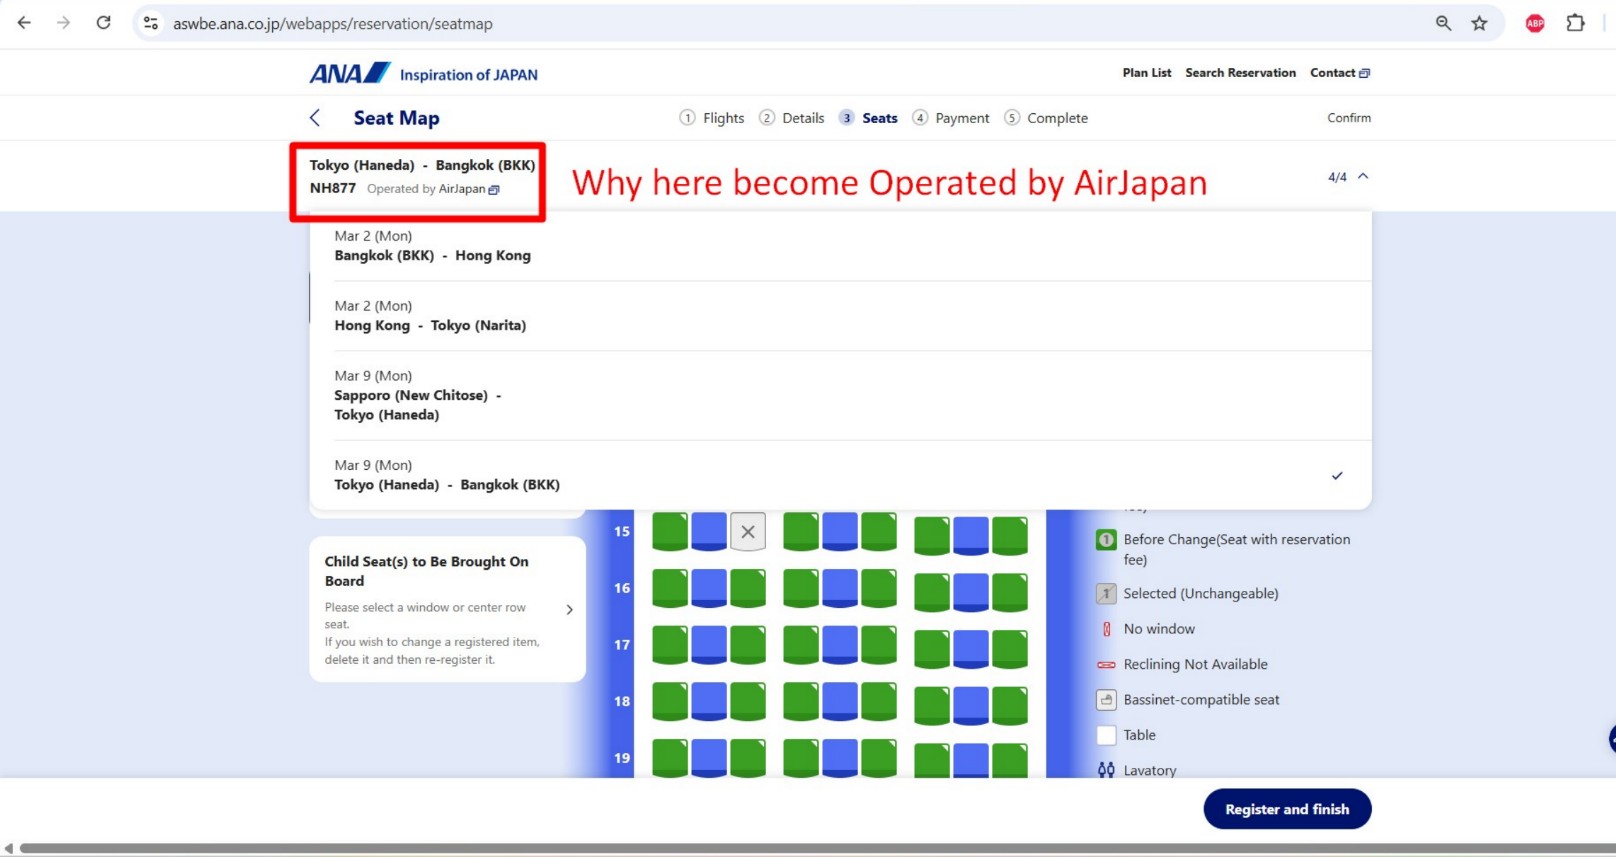The image size is (1616, 857).
Task: Collapse the 4/4 flight list chevron
Action: click(x=1363, y=176)
